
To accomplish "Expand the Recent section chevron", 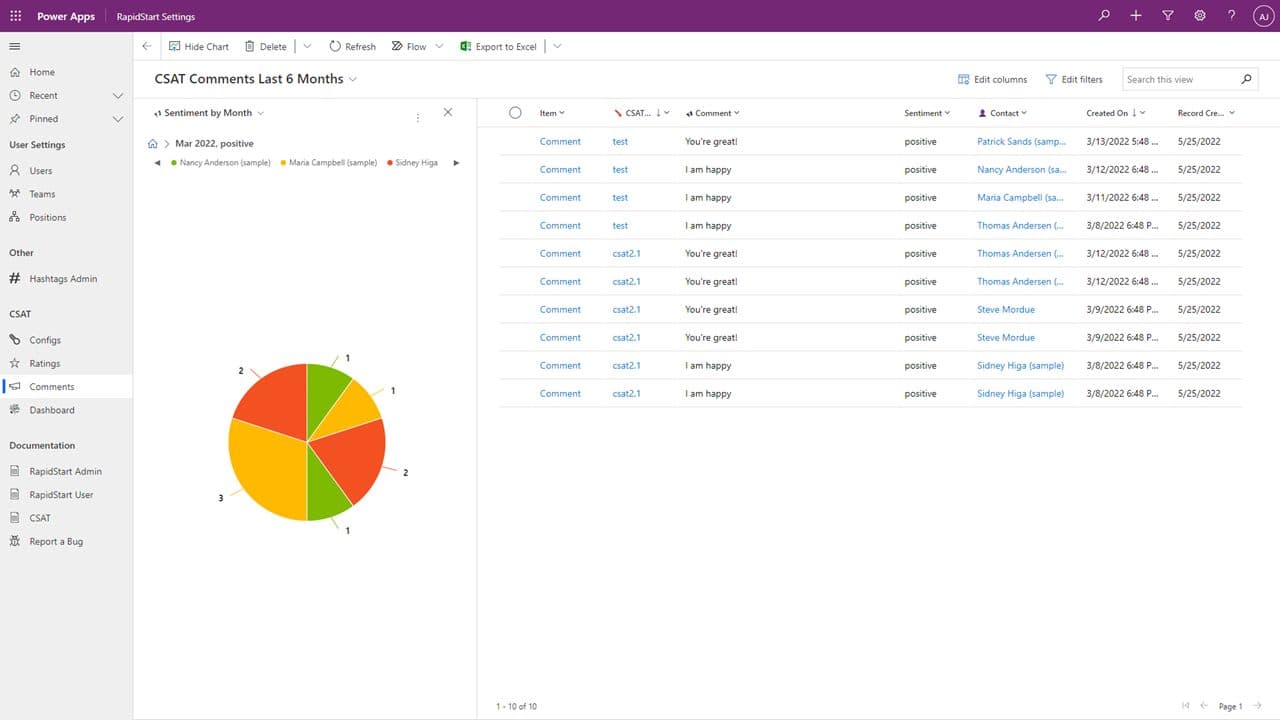I will click(x=117, y=96).
